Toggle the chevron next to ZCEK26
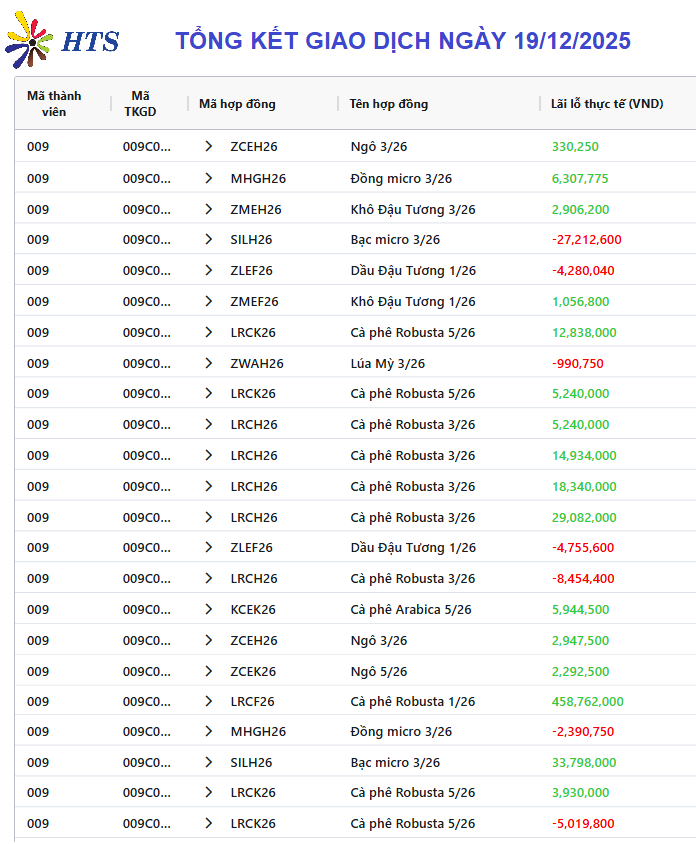This screenshot has width=696, height=844. point(209,671)
